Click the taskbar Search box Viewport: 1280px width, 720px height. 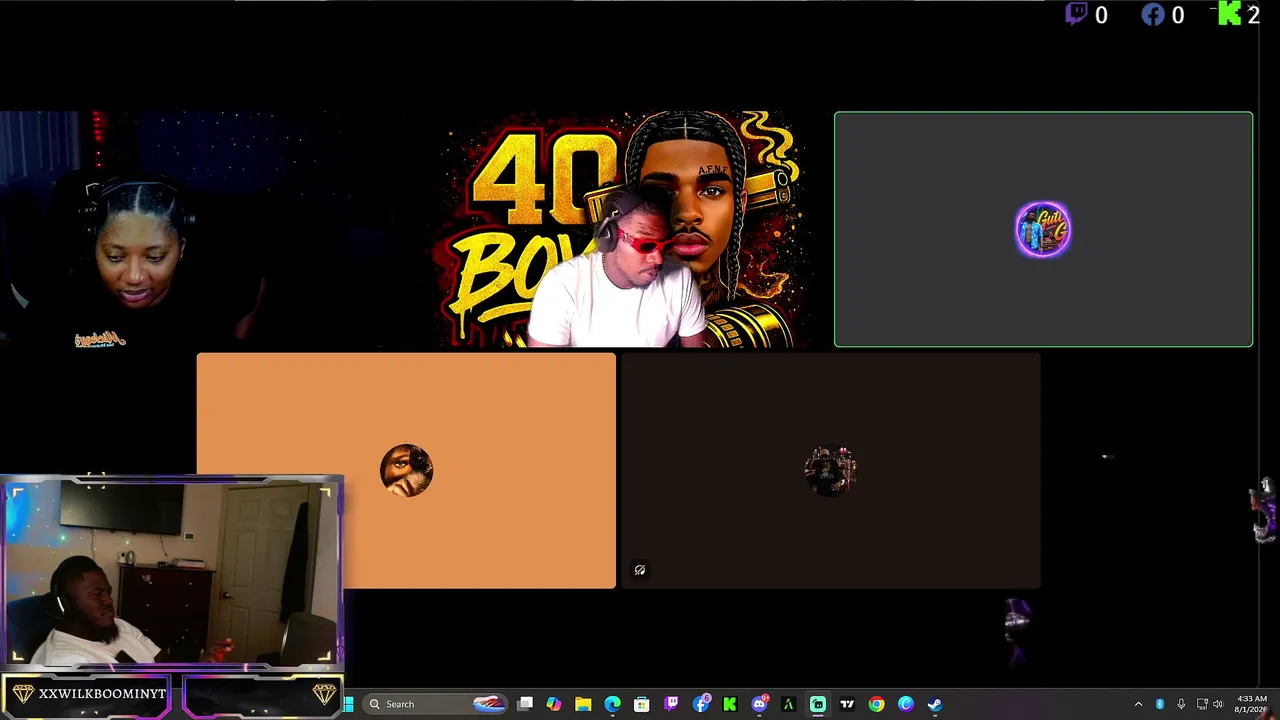pos(435,704)
